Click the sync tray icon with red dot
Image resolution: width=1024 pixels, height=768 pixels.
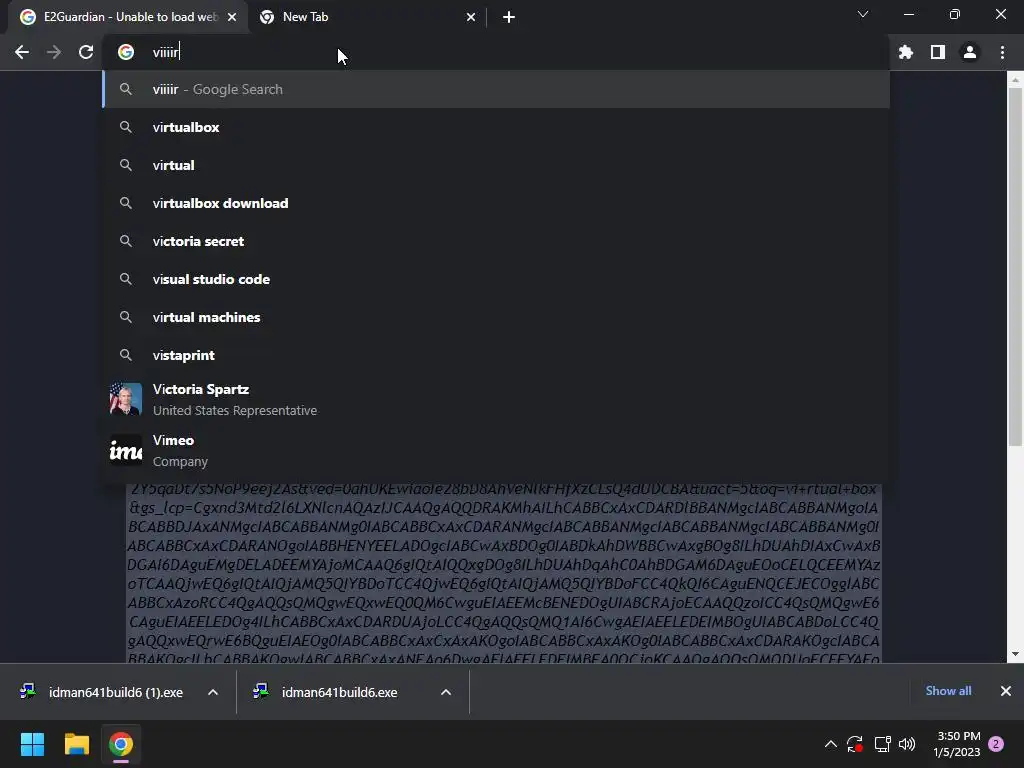point(855,744)
